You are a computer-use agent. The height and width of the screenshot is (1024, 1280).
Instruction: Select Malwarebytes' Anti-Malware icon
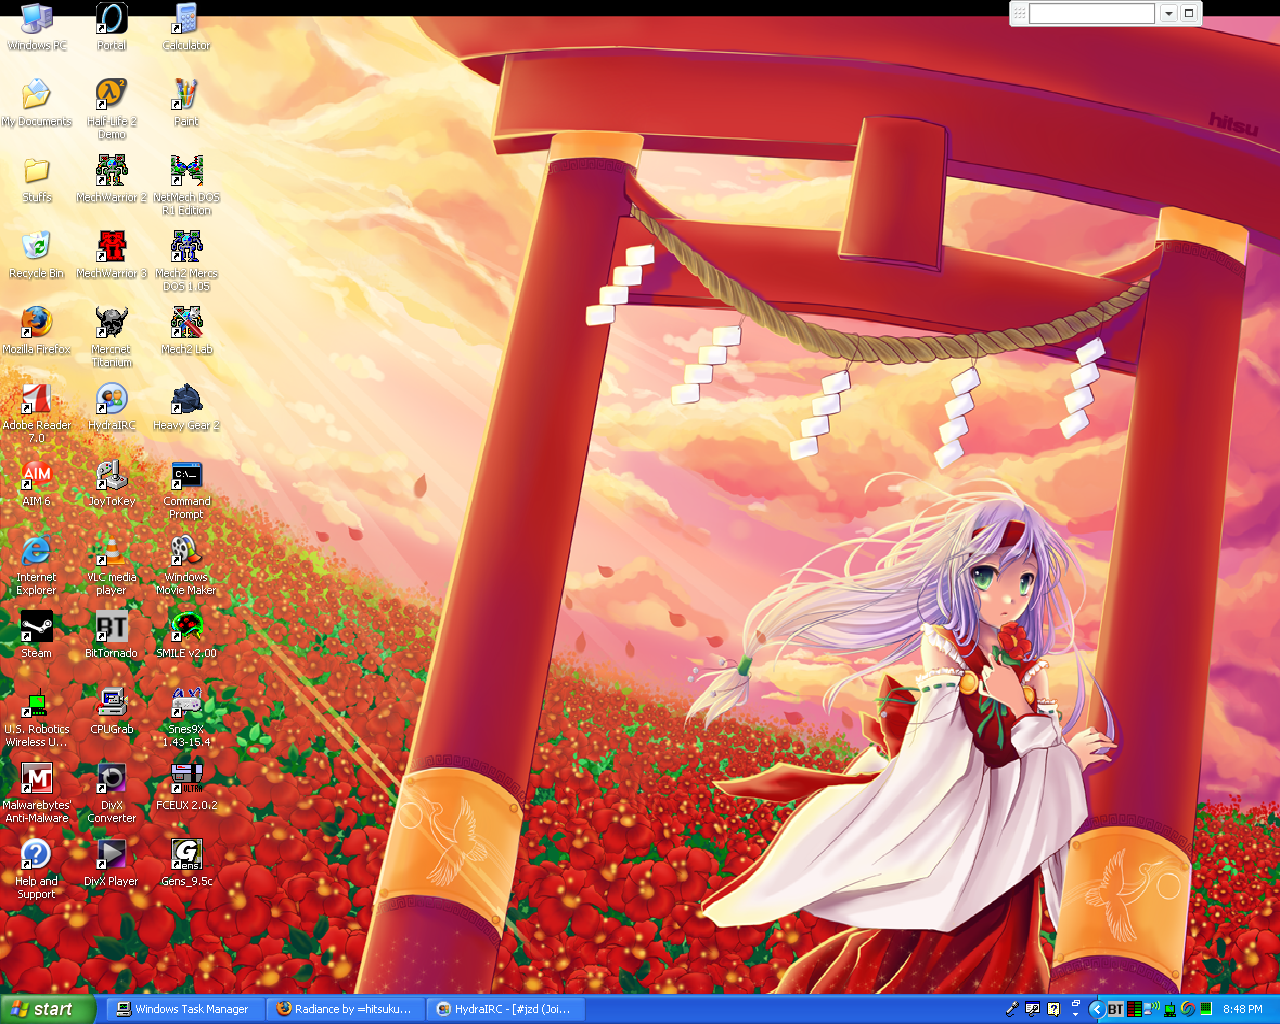37,793
